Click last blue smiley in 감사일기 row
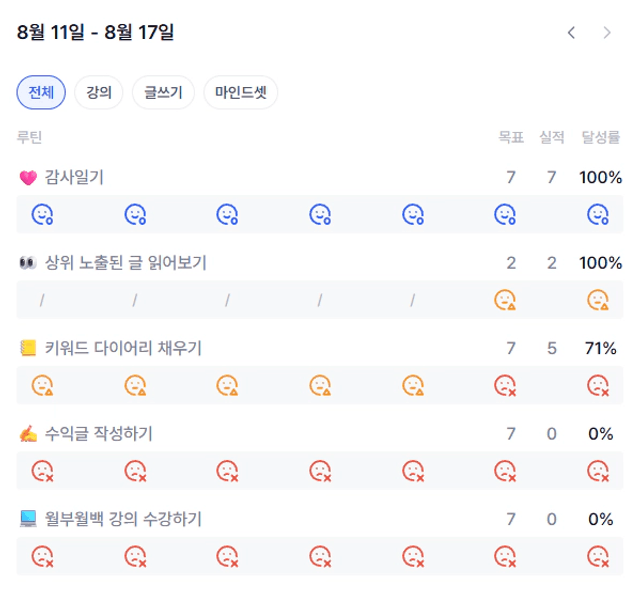 coord(598,214)
